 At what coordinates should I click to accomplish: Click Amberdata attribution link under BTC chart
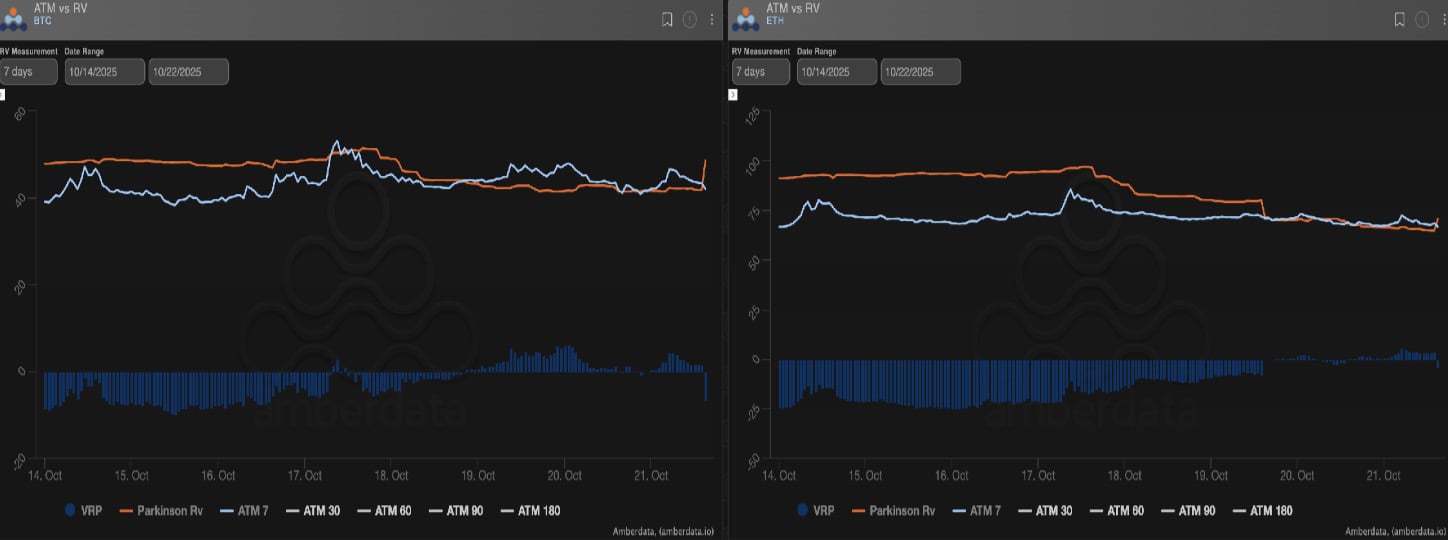coord(661,531)
